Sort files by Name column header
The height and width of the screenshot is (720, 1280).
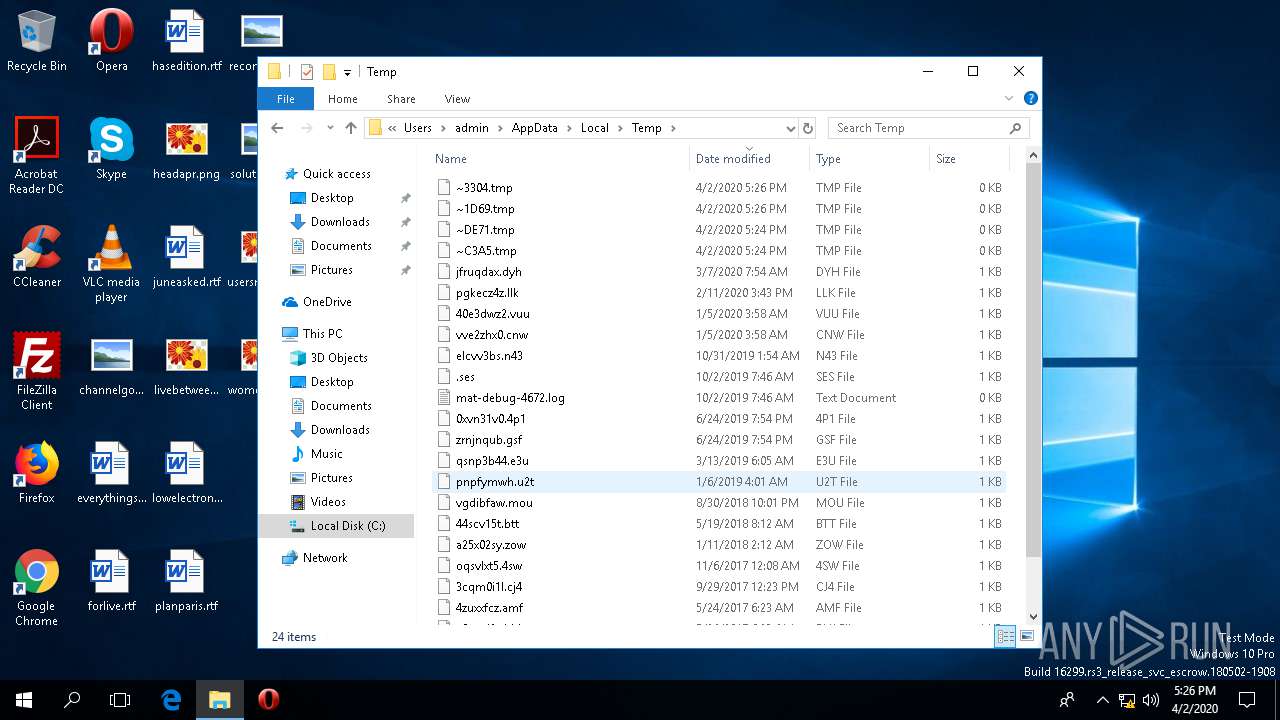(x=559, y=159)
